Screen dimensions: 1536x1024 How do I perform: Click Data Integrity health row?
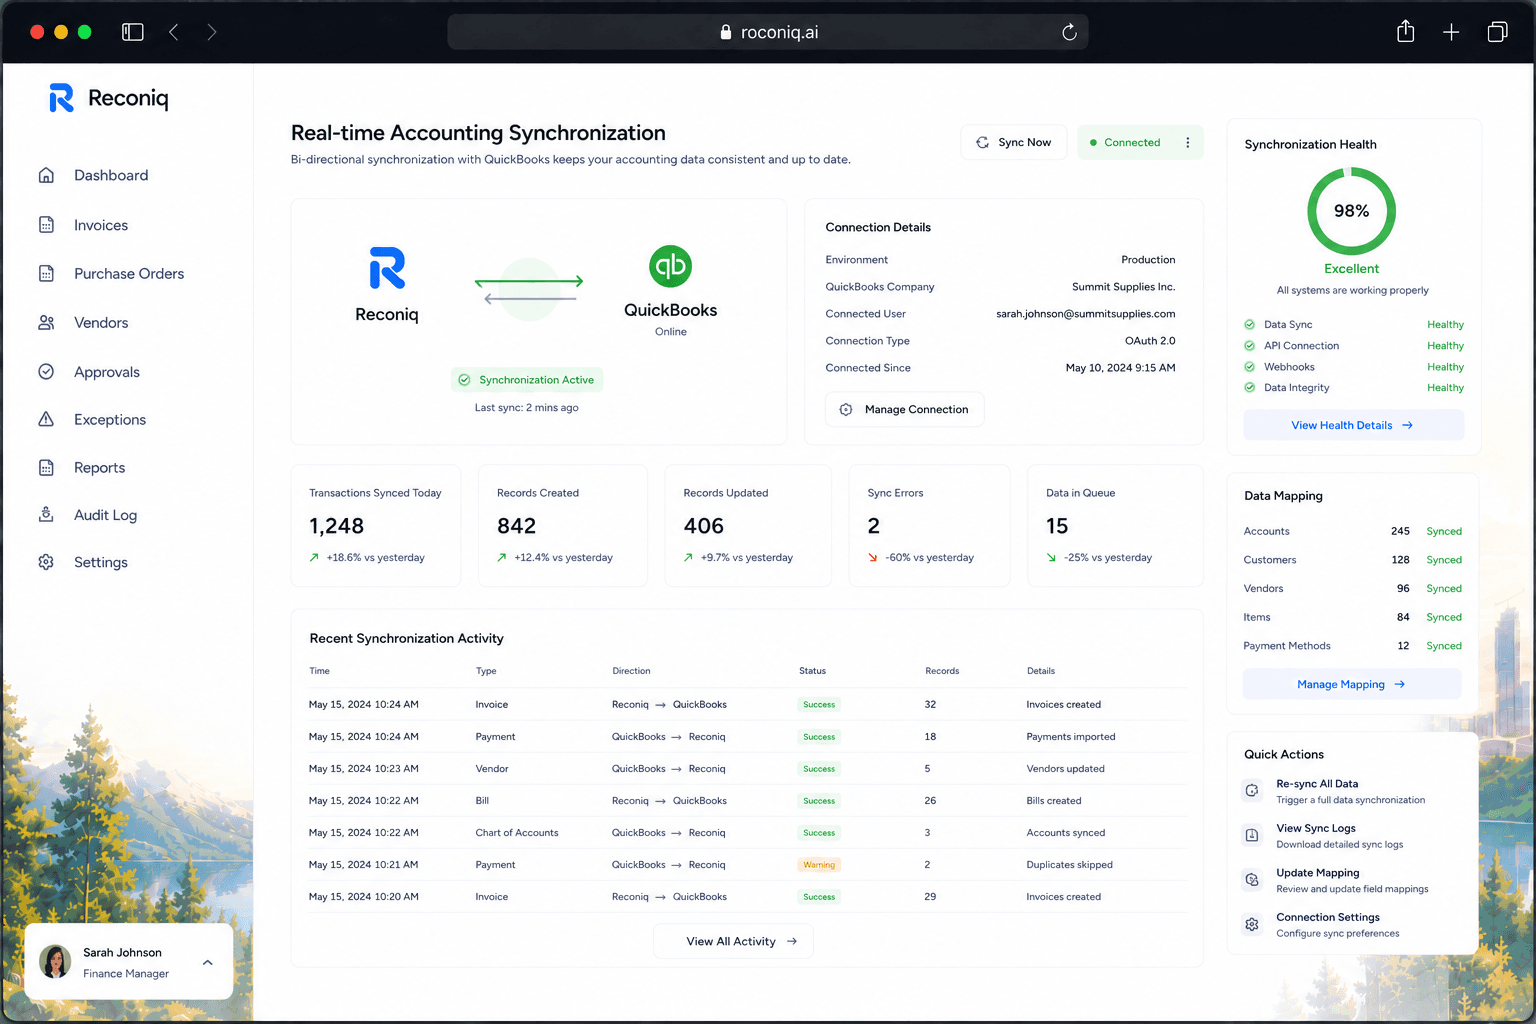pyautogui.click(x=1353, y=388)
